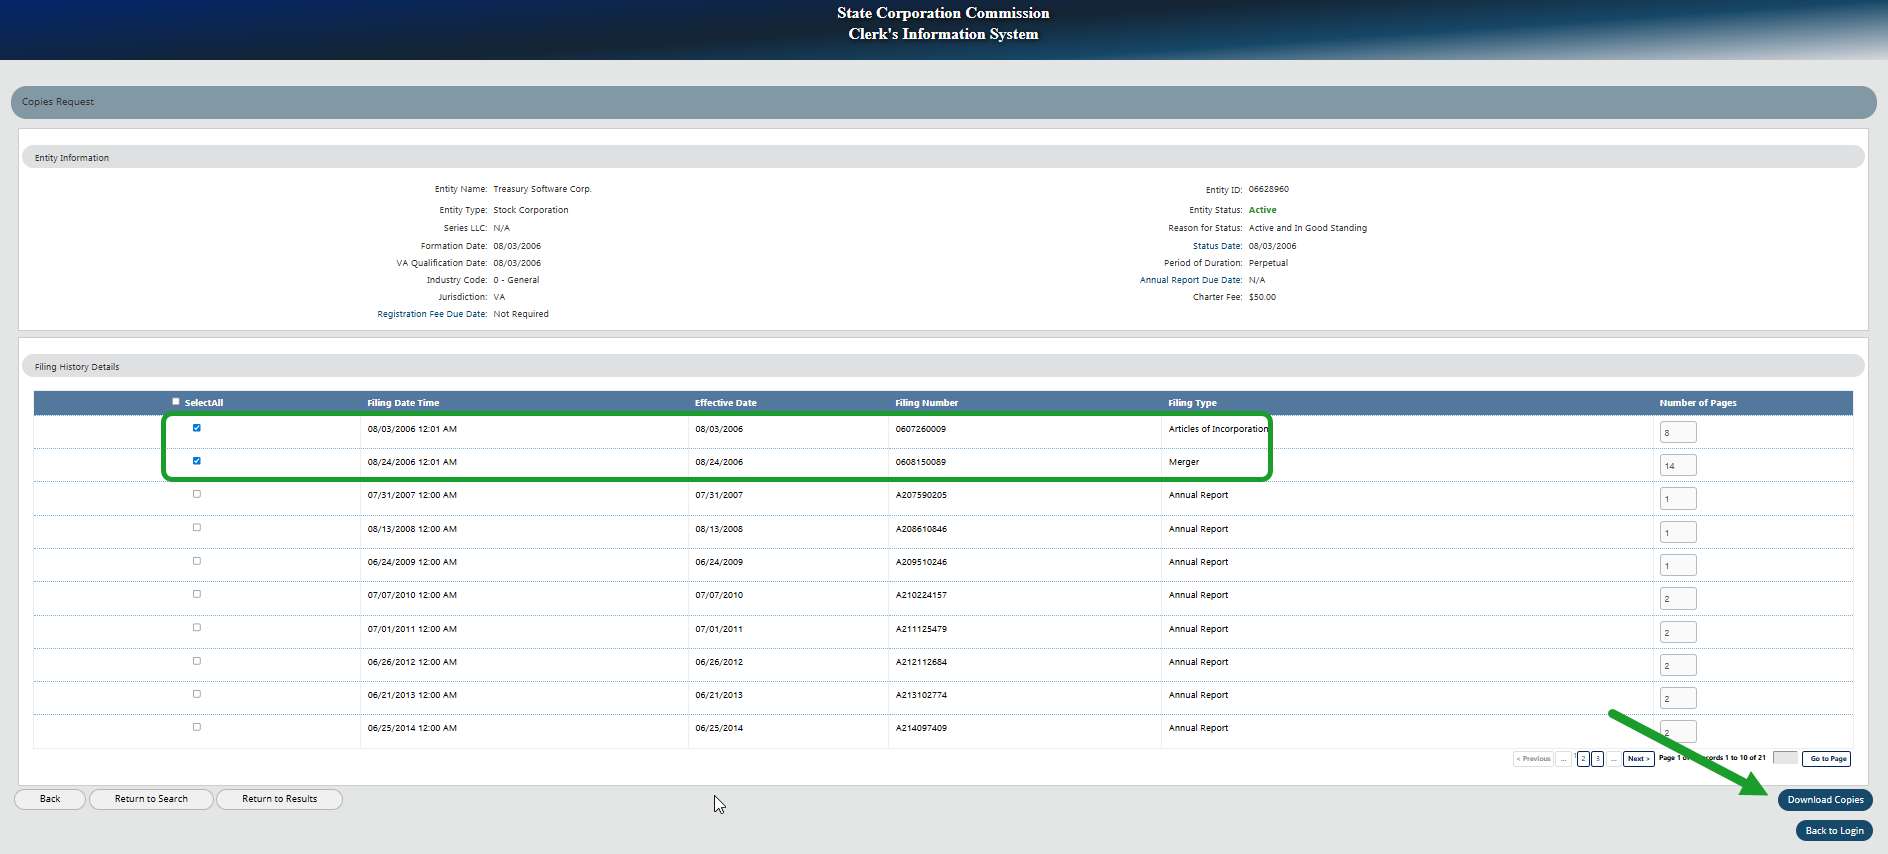Click the Filing Type column header
The height and width of the screenshot is (854, 1888).
coord(1192,403)
